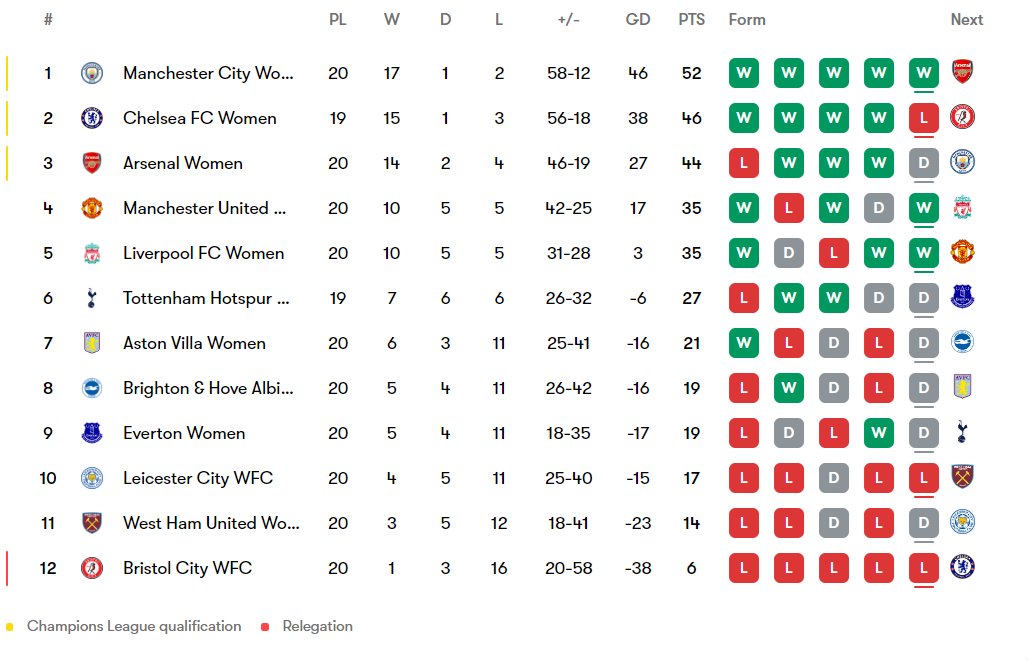Click Manchester City crest in row one
Image resolution: width=1028 pixels, height=660 pixels.
[x=92, y=73]
